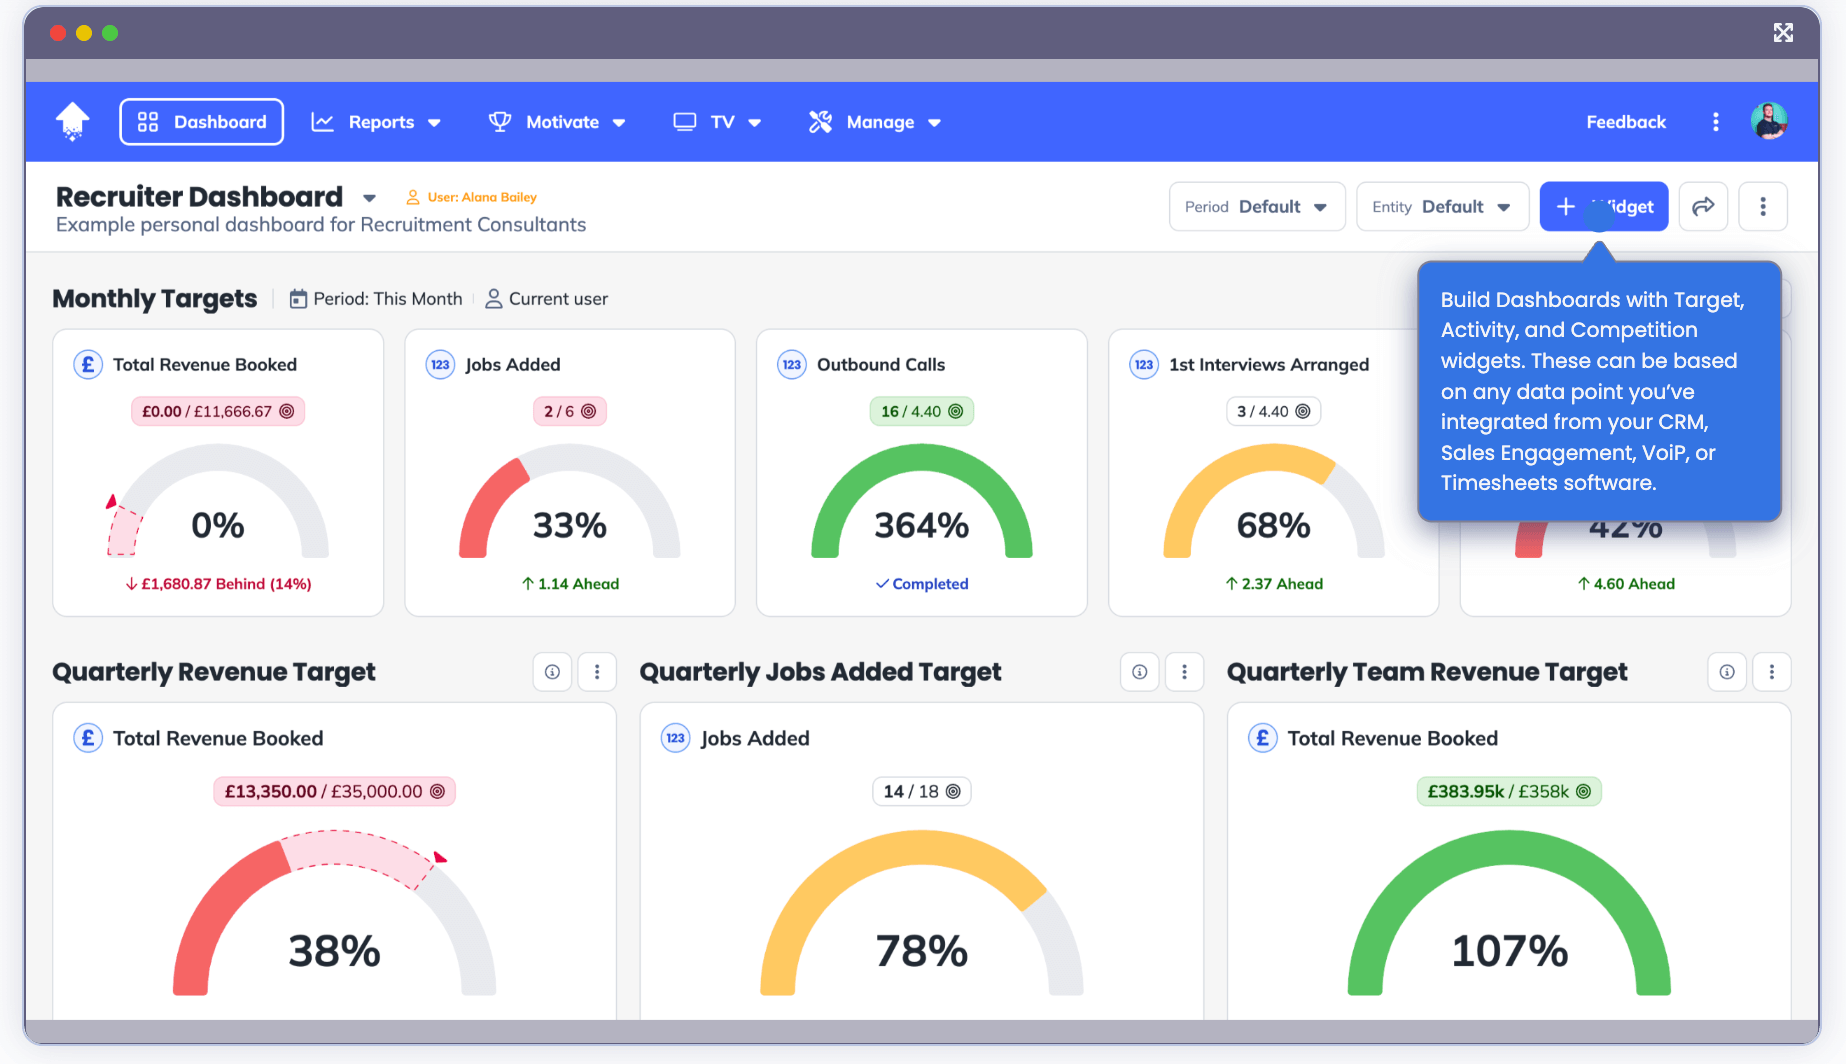
Task: Click the profile avatar in the top right
Action: coord(1770,121)
